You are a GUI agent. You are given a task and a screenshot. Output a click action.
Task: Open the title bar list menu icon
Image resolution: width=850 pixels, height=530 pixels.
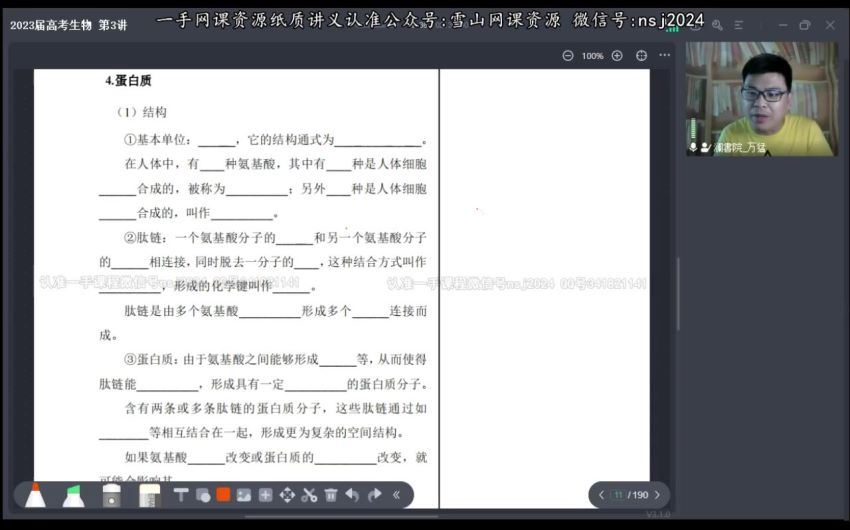[x=738, y=25]
